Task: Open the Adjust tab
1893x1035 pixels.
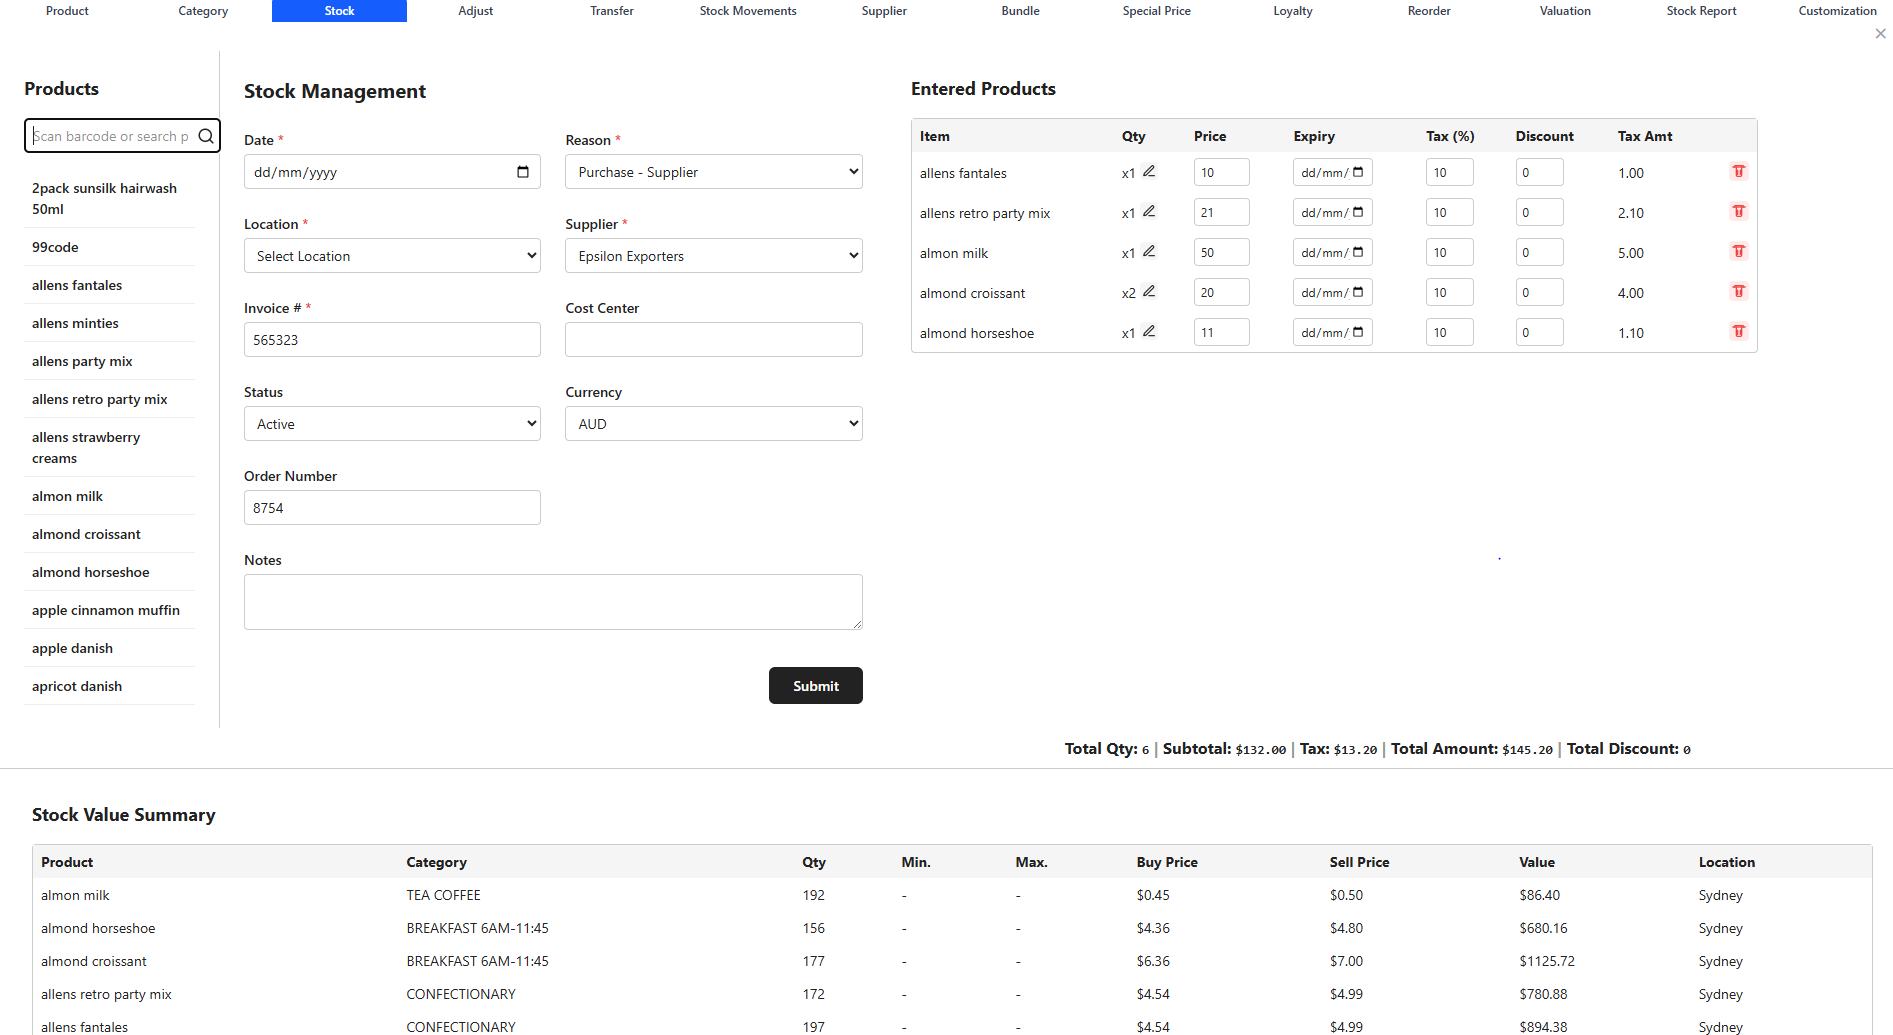Action: click(x=476, y=11)
